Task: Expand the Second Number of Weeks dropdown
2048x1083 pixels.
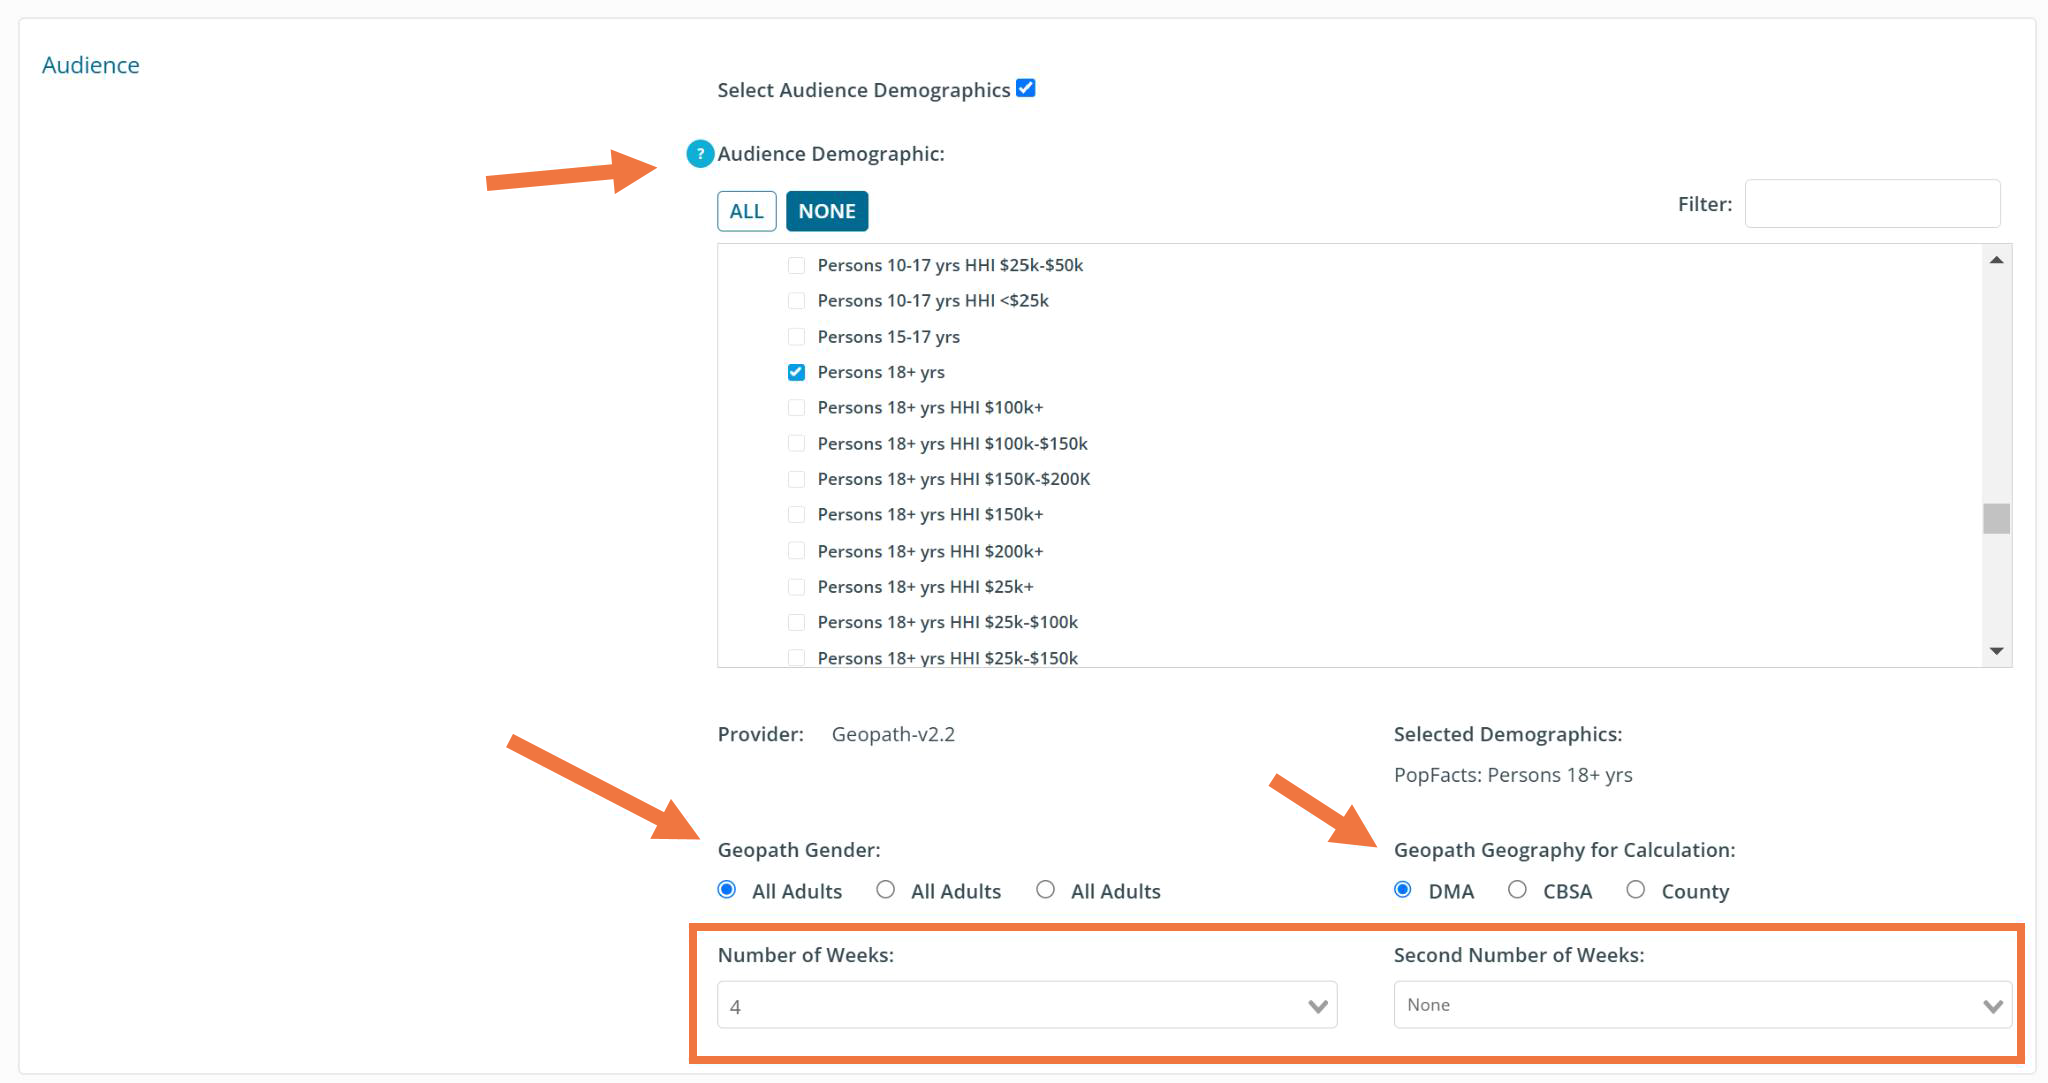Action: 1702,1005
